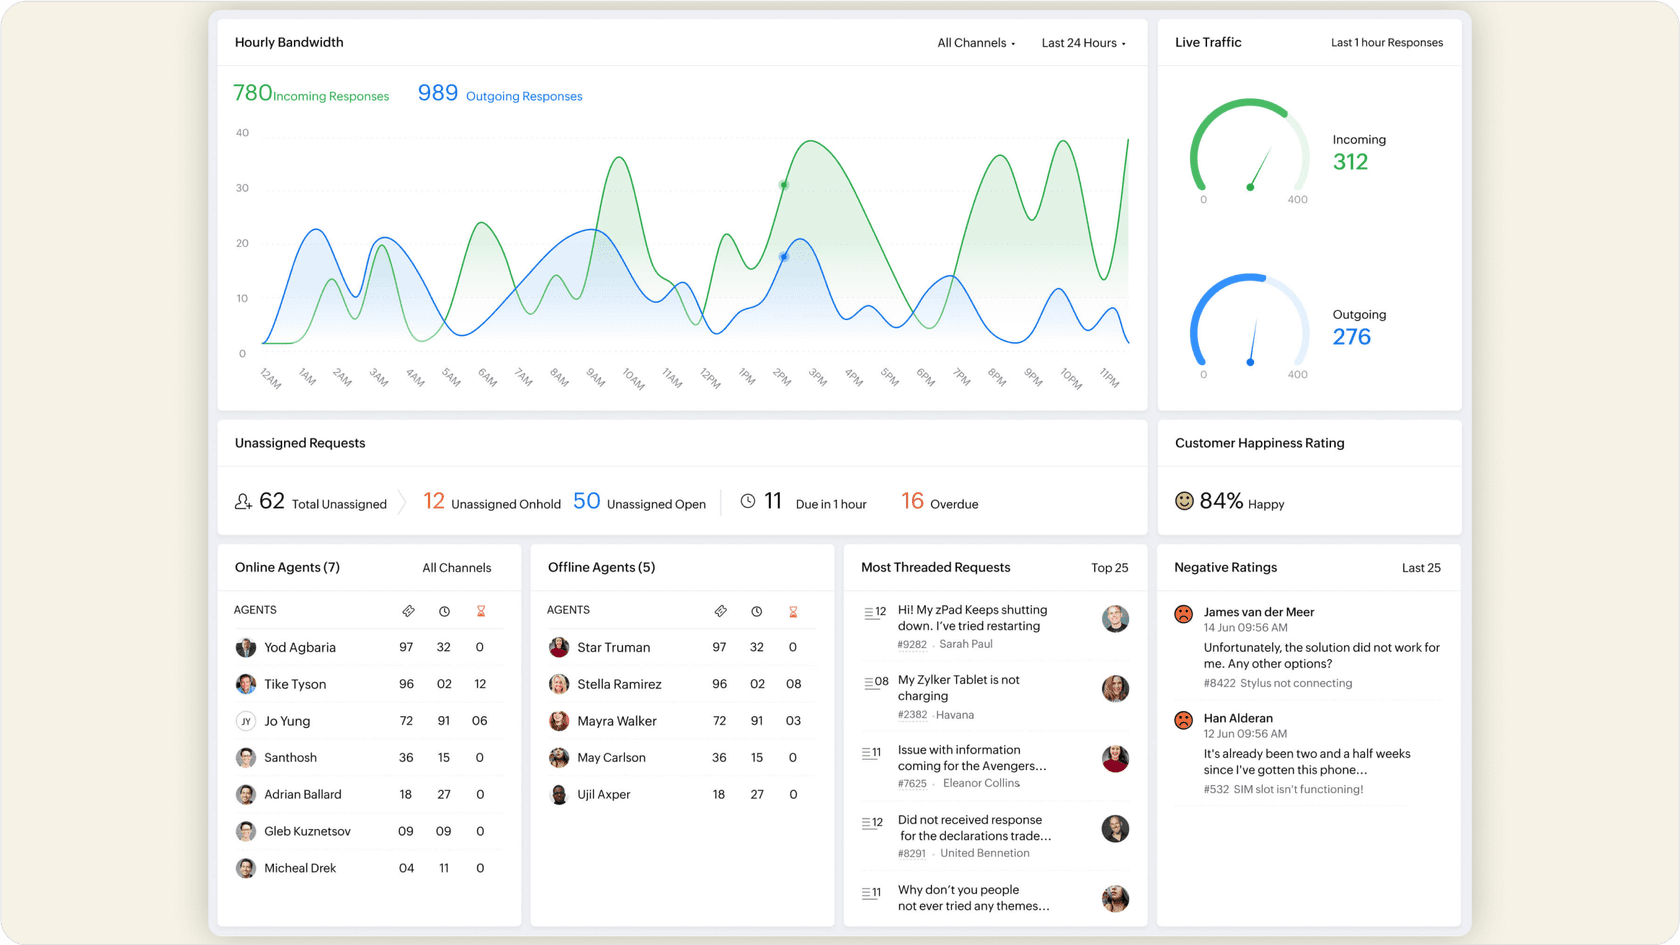Select the ticket icon in Online Agents header
The width and height of the screenshot is (1680, 945).
(x=409, y=610)
